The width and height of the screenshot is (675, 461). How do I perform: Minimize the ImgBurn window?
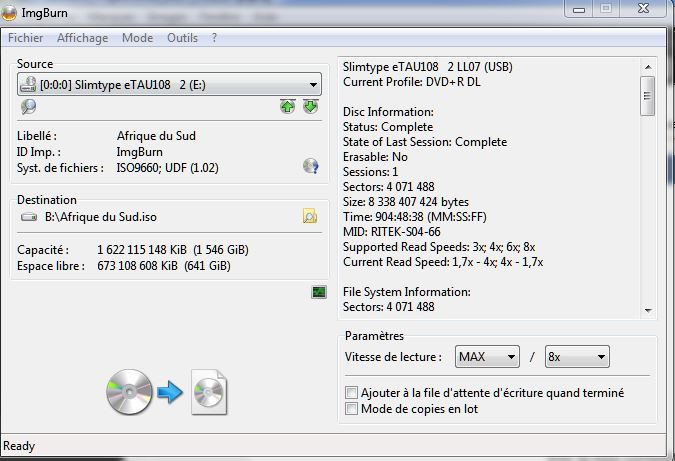(579, 9)
